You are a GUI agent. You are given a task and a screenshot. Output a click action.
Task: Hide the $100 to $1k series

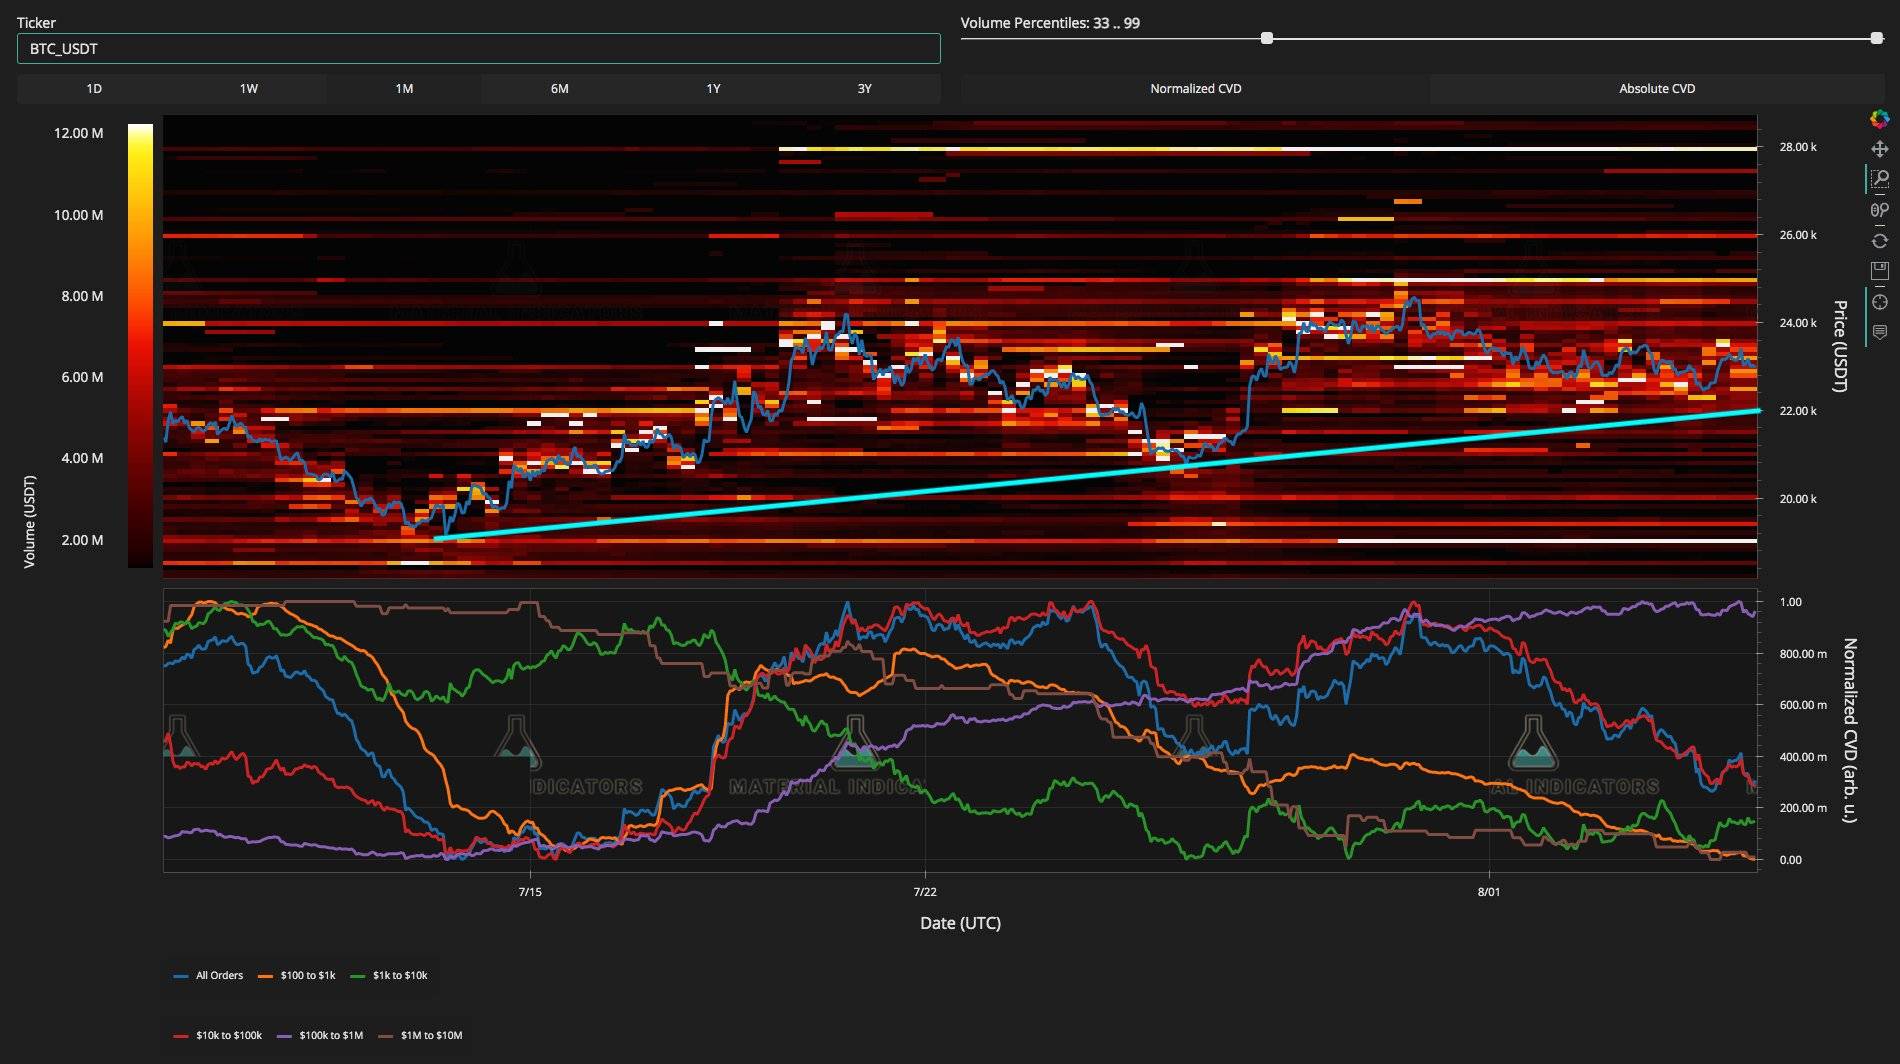click(297, 975)
